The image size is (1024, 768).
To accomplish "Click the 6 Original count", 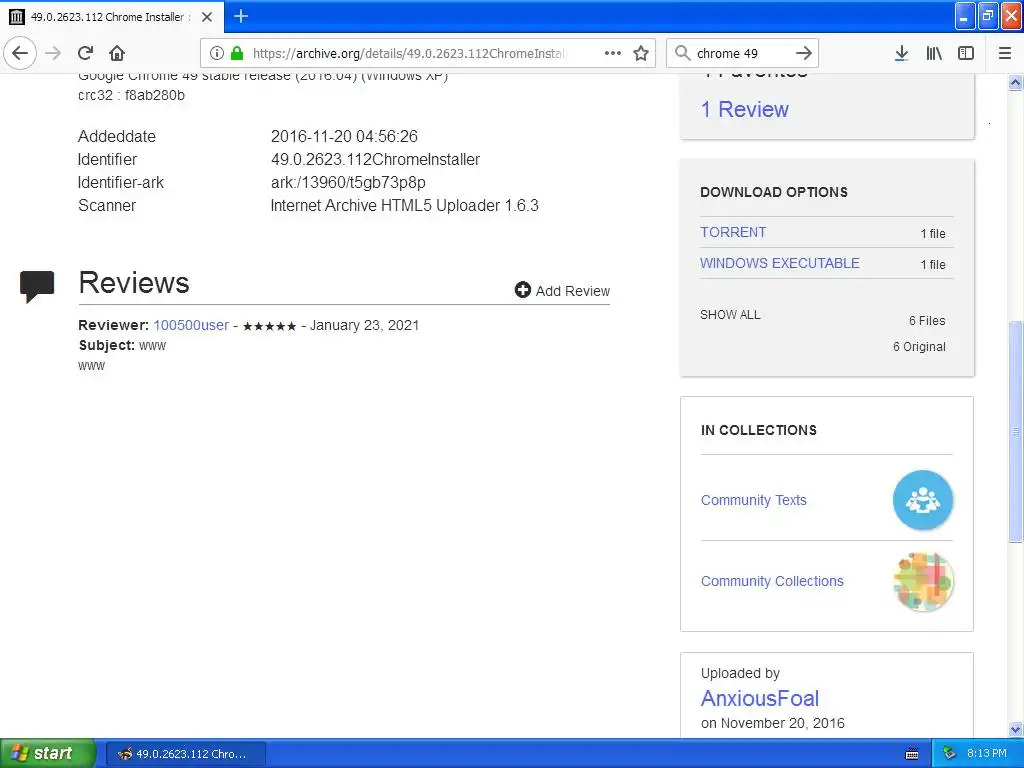I will (919, 347).
